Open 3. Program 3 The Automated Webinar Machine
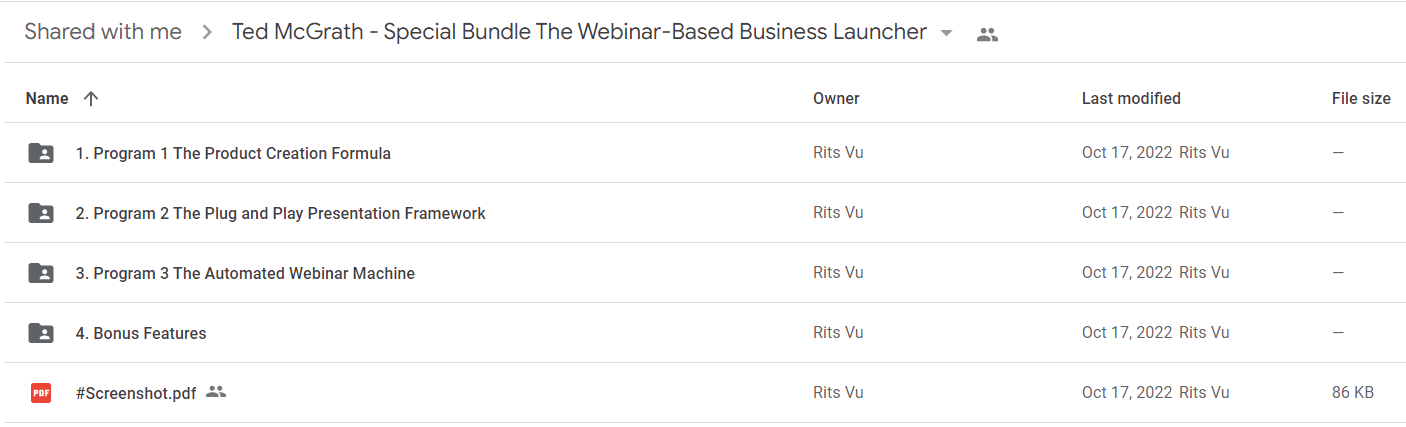Viewport: 1406px width, 427px height. (245, 273)
